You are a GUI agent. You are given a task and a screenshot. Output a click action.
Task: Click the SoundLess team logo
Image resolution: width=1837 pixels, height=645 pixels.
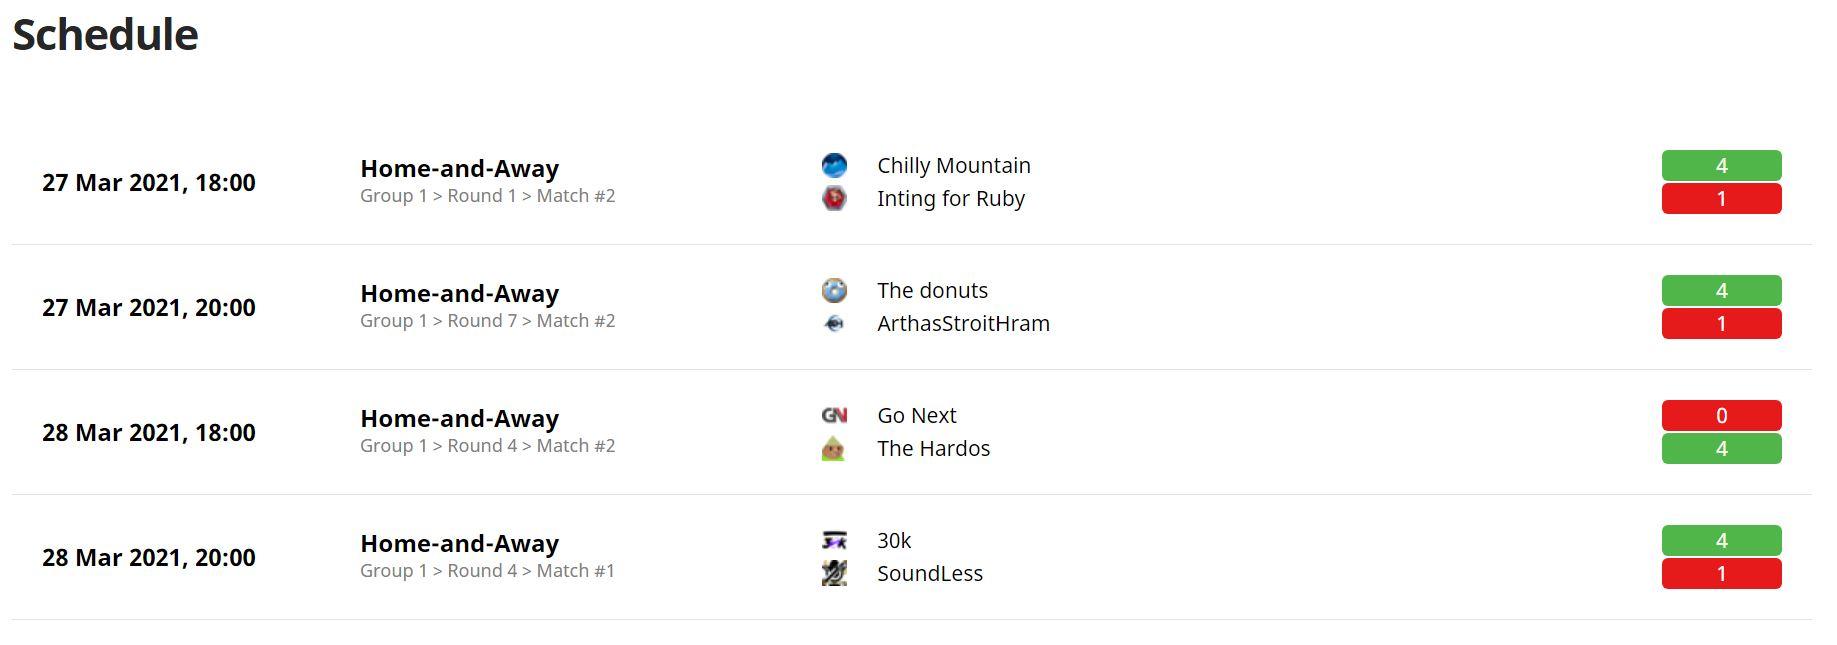tap(834, 573)
